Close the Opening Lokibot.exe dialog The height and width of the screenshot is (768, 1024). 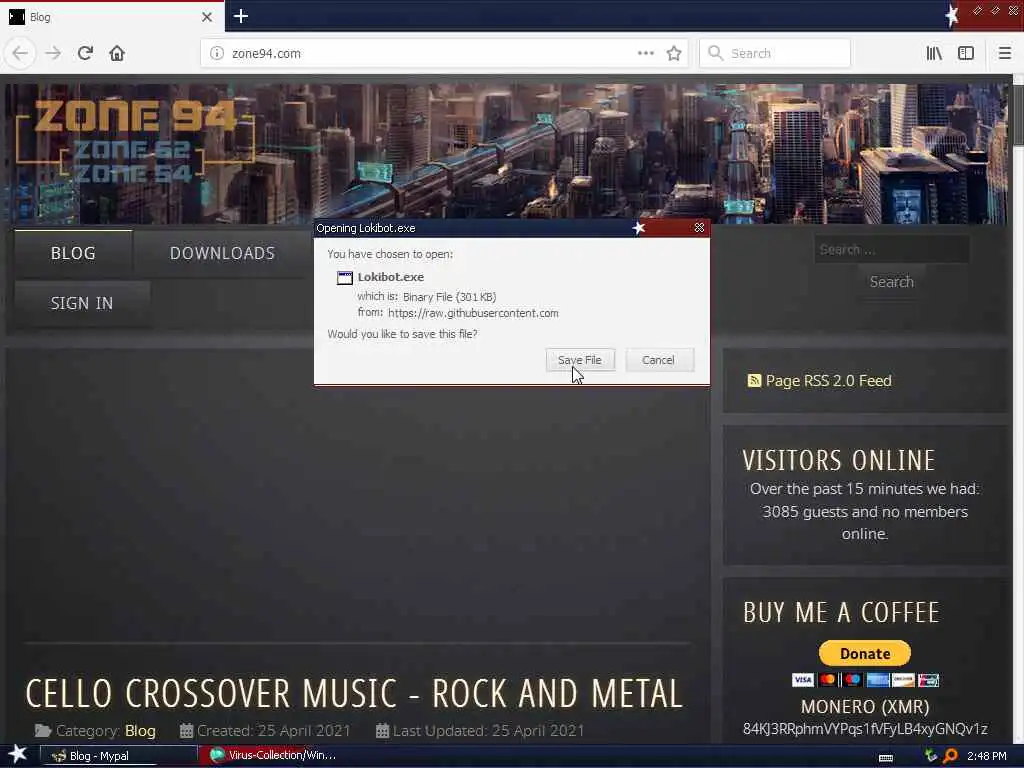click(x=699, y=227)
